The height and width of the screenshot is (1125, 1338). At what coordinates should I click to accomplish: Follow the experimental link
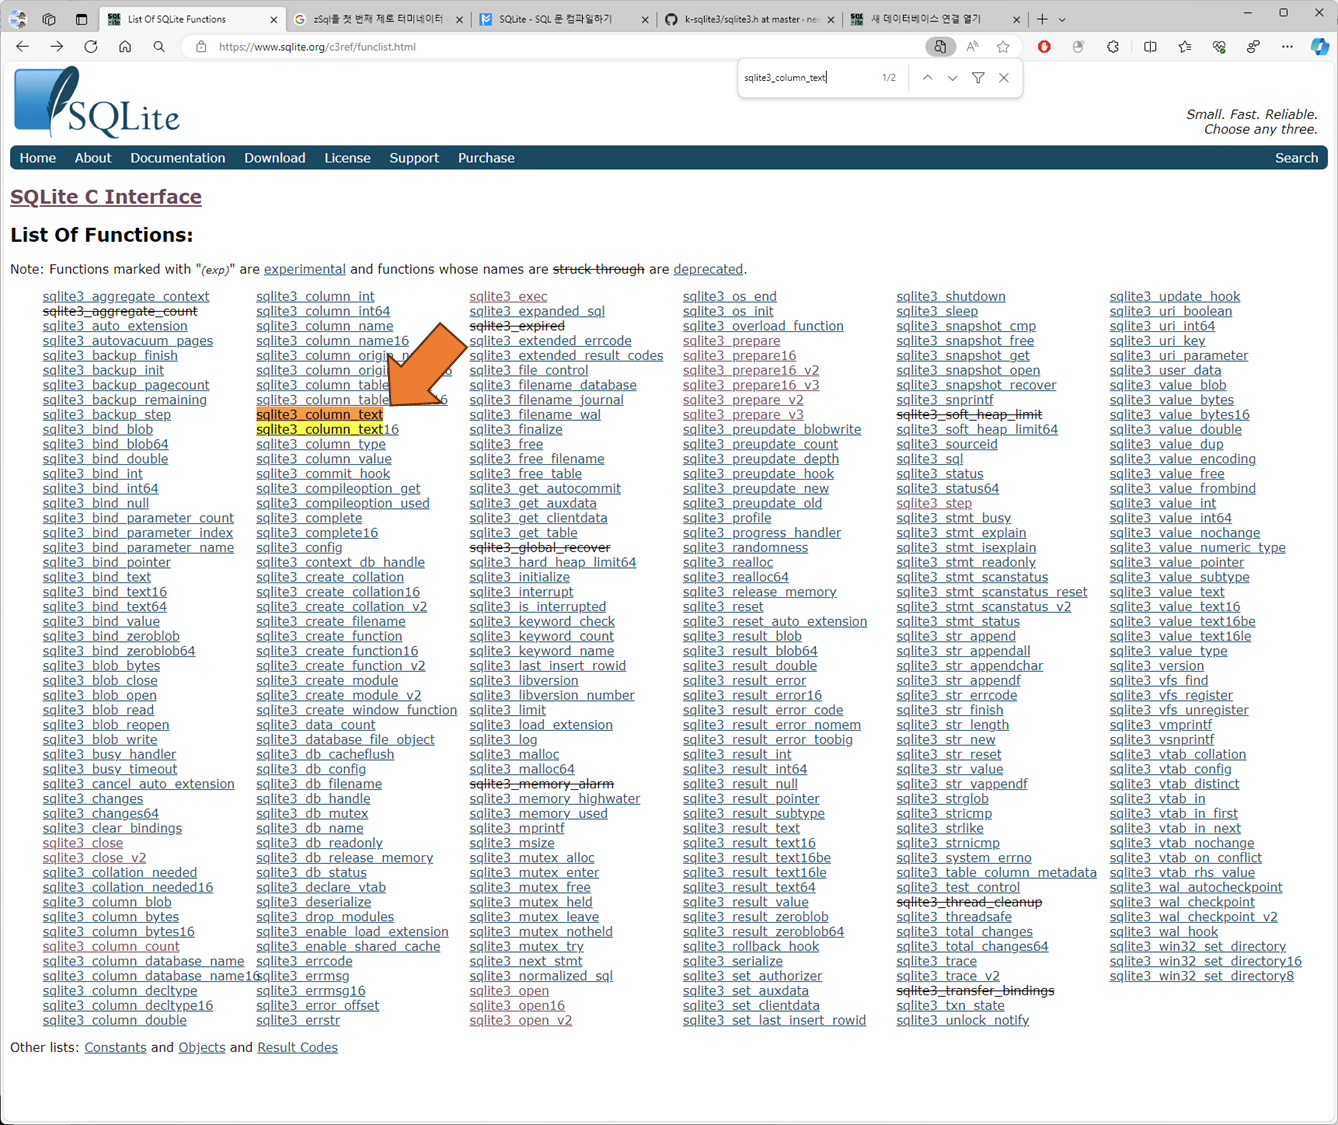coord(305,269)
